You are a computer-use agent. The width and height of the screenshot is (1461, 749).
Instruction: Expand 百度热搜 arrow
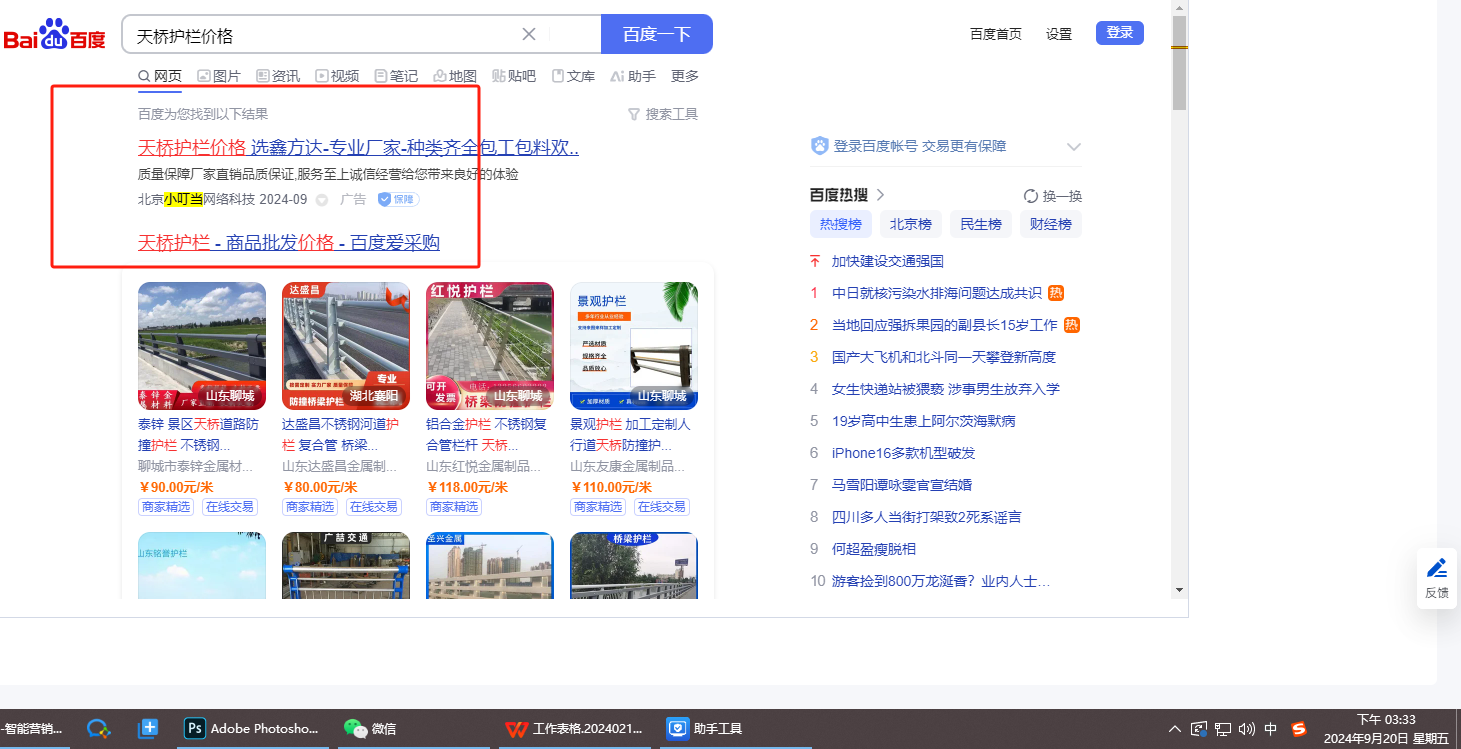tap(880, 195)
